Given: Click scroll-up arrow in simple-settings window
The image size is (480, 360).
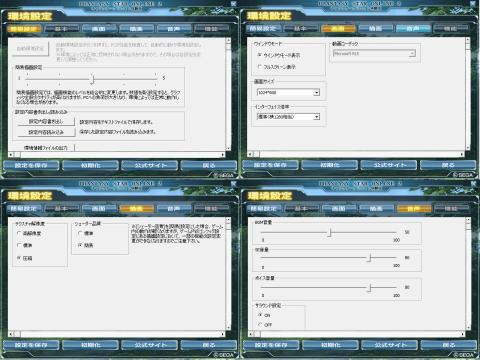Looking at the screenshot, I should click(x=228, y=40).
